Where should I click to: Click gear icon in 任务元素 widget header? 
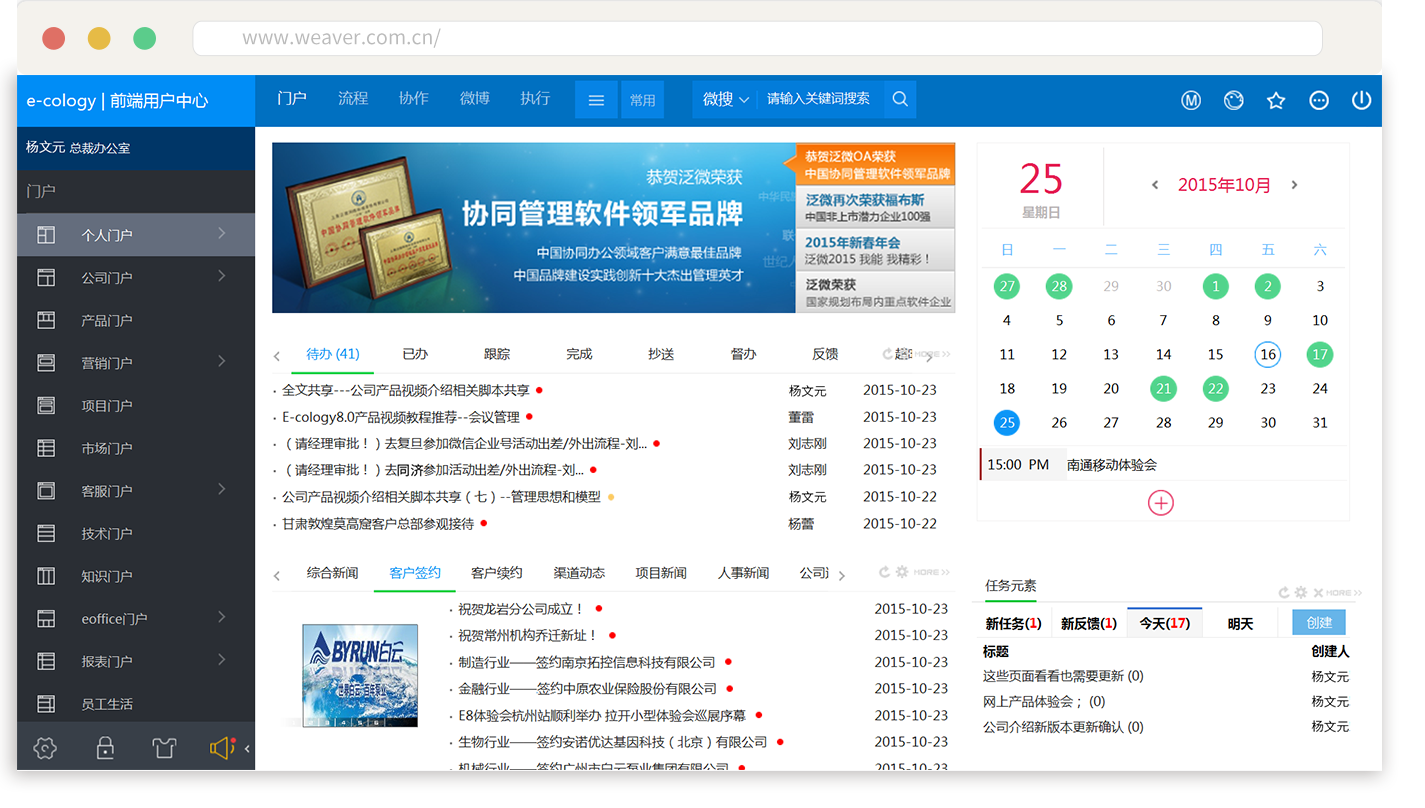coord(1301,593)
